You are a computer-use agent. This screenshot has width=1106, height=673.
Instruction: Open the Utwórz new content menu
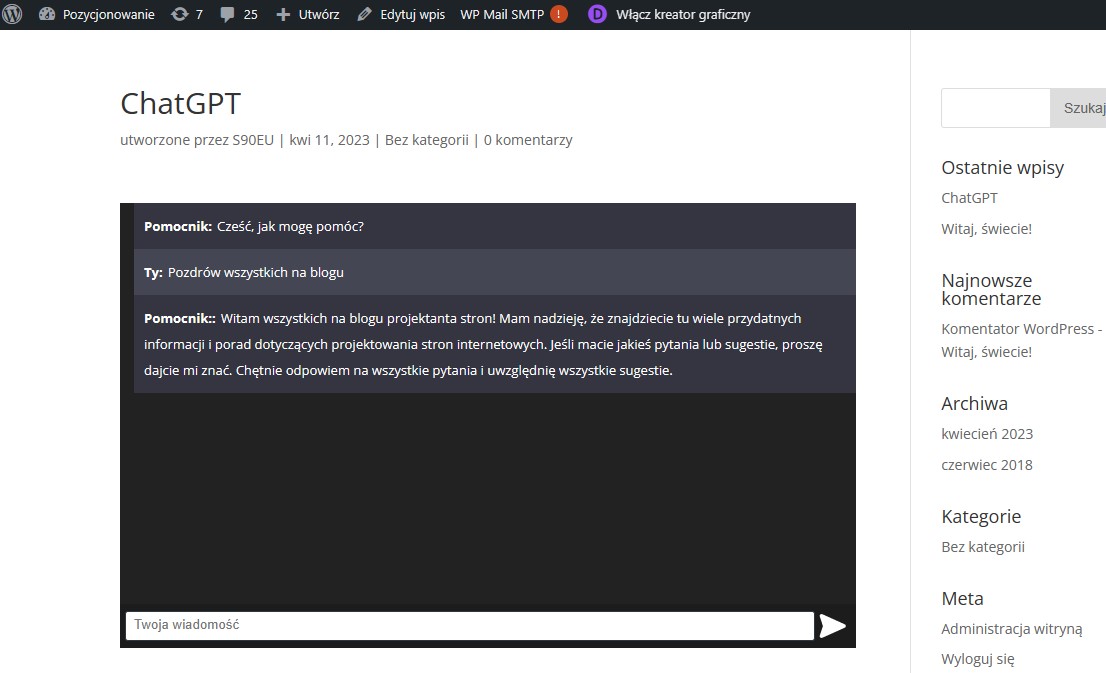pyautogui.click(x=308, y=14)
